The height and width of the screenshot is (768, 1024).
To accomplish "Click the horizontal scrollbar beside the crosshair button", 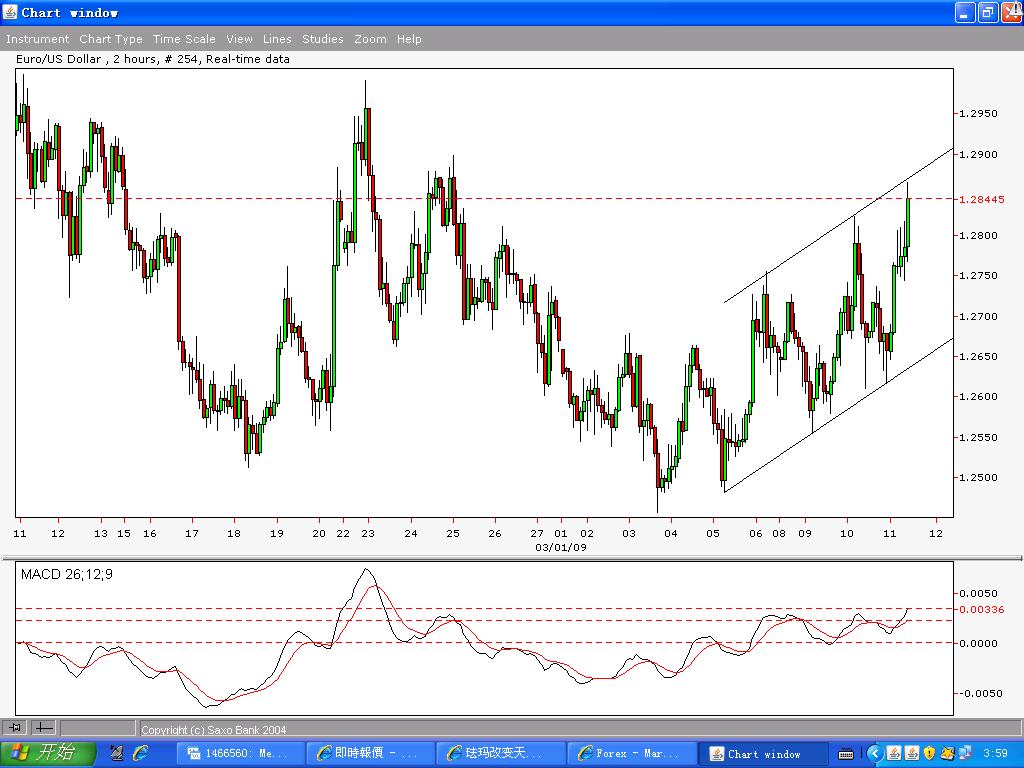I will pos(98,727).
